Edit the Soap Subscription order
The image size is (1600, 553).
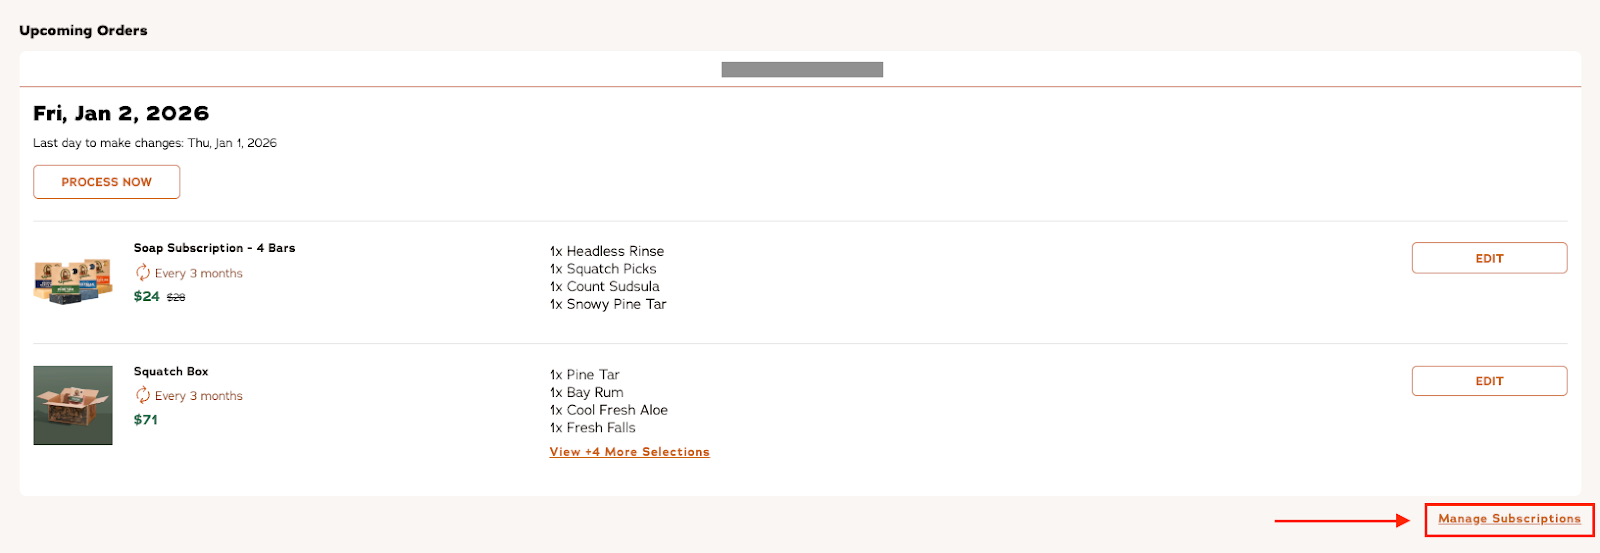[x=1489, y=258]
